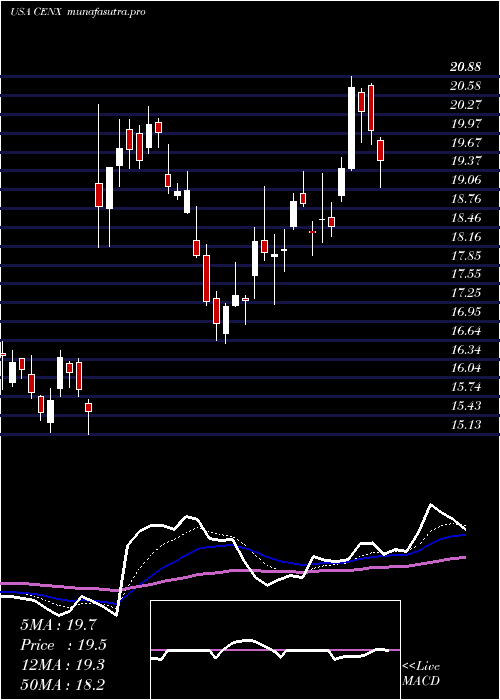500x700 pixels.
Task: Select the 16.04 price level label
Action: coord(466,368)
